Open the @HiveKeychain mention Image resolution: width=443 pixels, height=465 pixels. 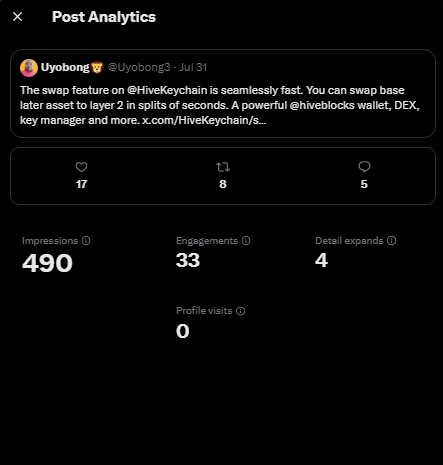[167, 90]
